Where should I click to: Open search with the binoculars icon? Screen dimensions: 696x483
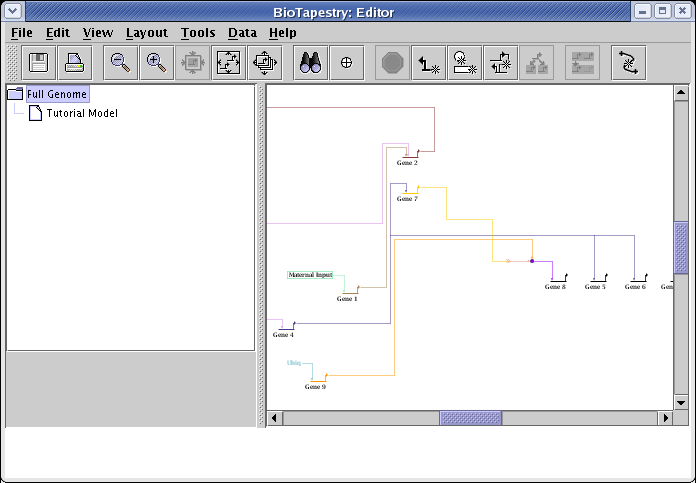[x=310, y=63]
